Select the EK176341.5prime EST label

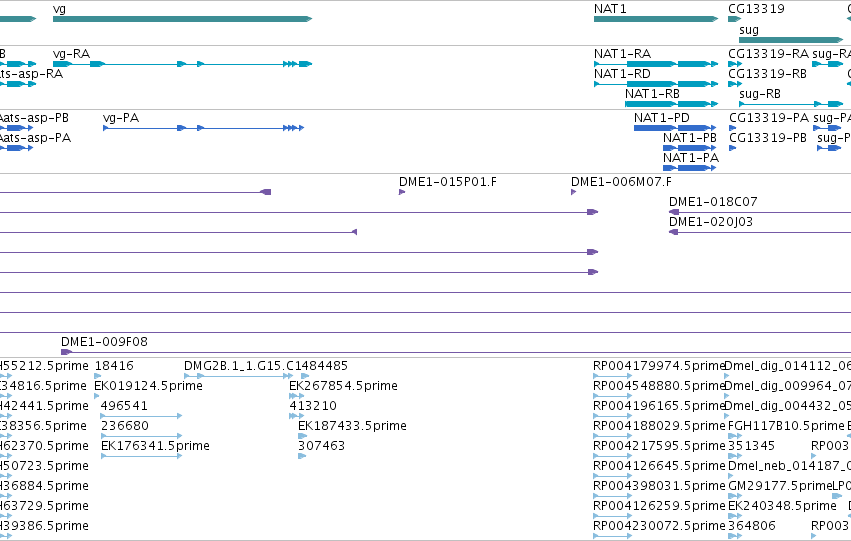pos(155,446)
